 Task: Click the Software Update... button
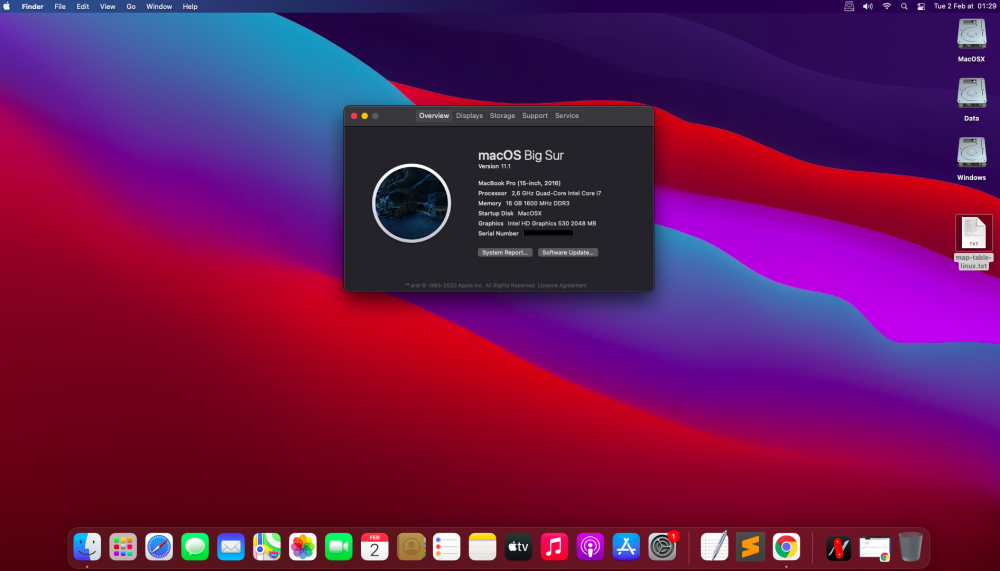coord(568,253)
